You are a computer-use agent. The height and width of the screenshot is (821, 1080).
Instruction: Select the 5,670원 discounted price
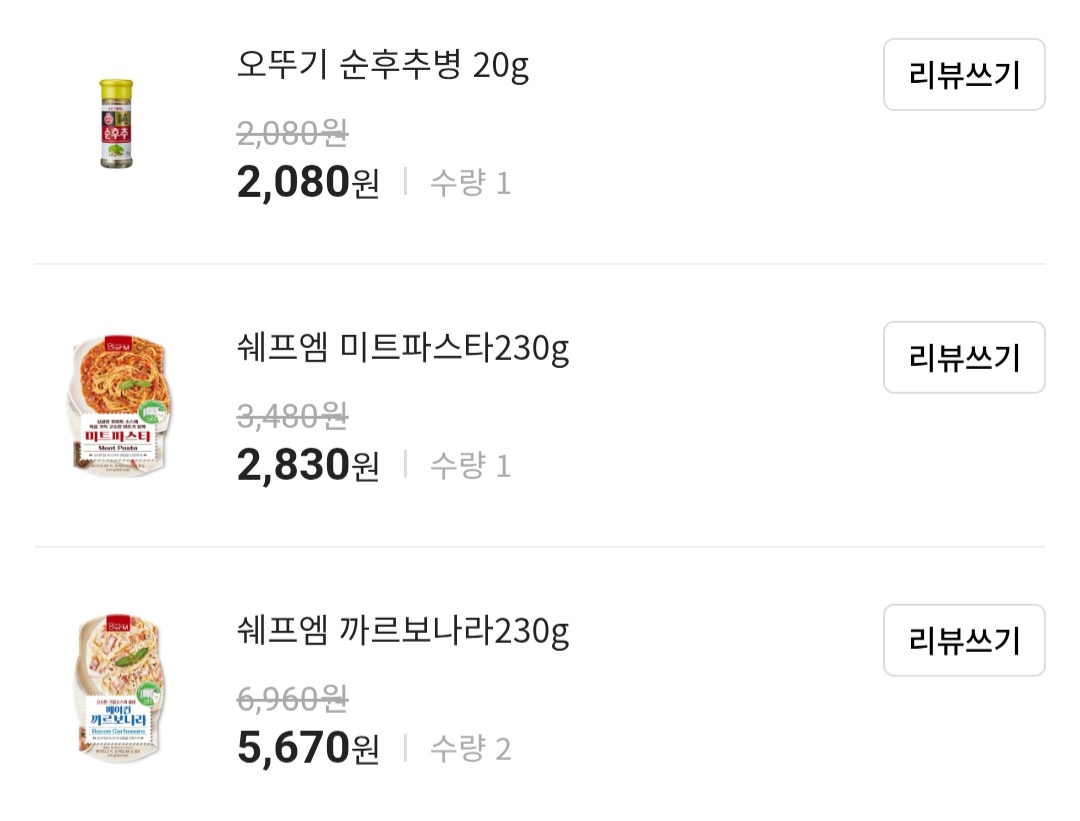(x=308, y=748)
